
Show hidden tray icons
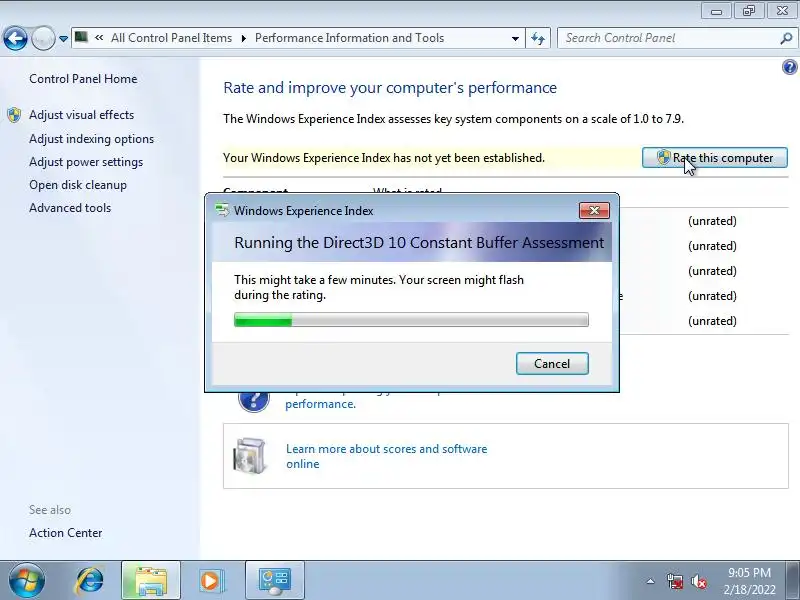651,581
